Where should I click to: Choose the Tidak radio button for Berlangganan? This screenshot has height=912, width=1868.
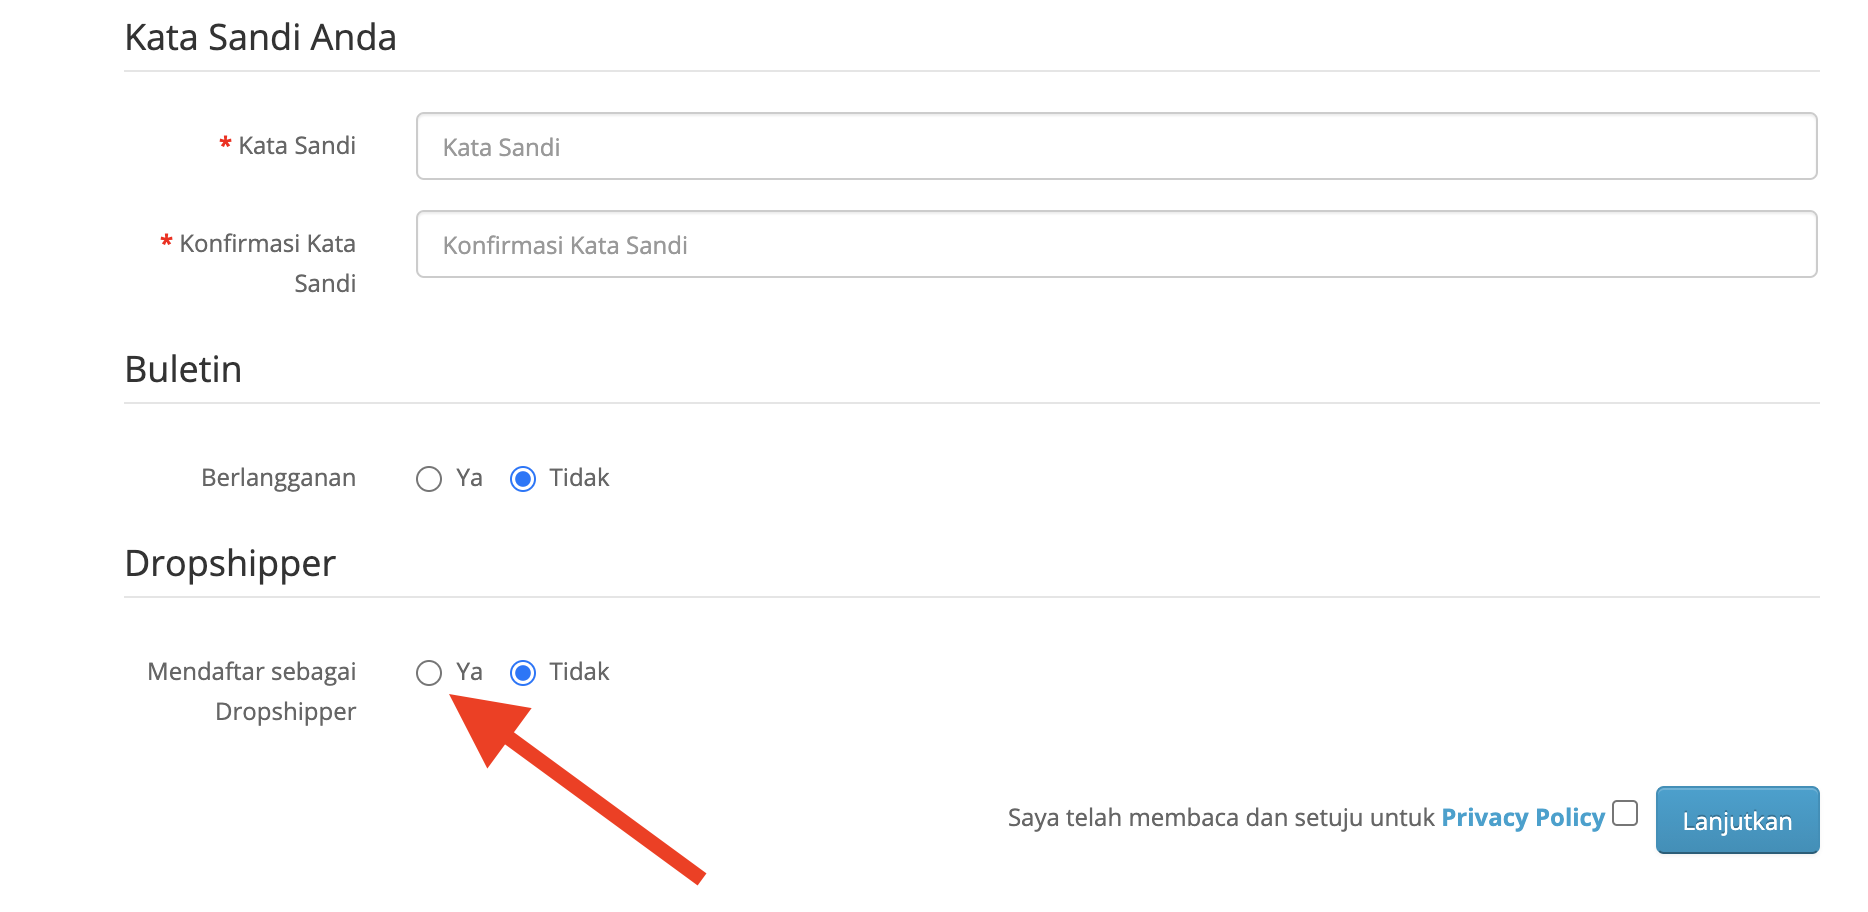pos(523,479)
